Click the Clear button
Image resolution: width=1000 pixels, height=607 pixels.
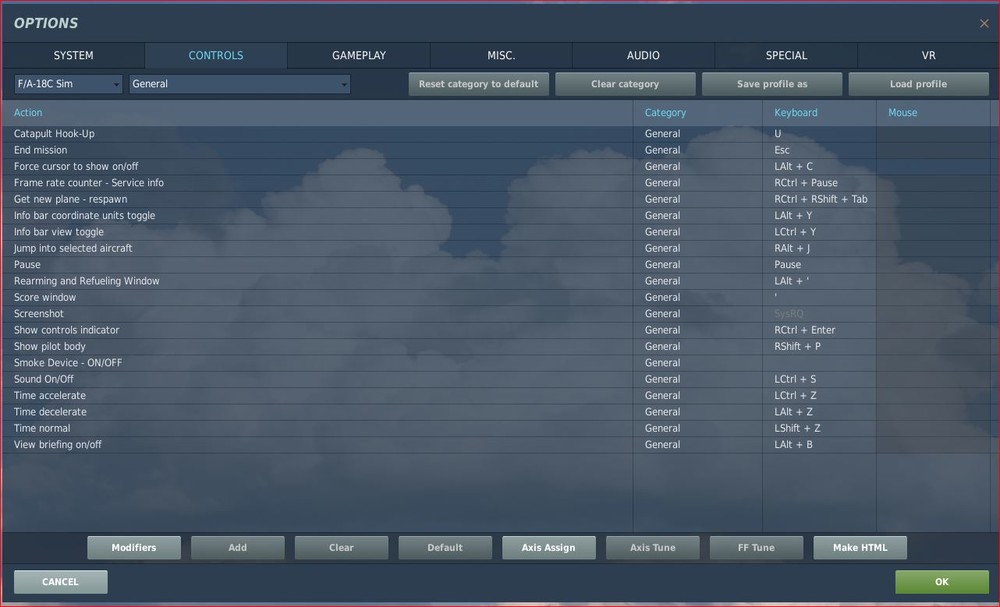coord(341,548)
